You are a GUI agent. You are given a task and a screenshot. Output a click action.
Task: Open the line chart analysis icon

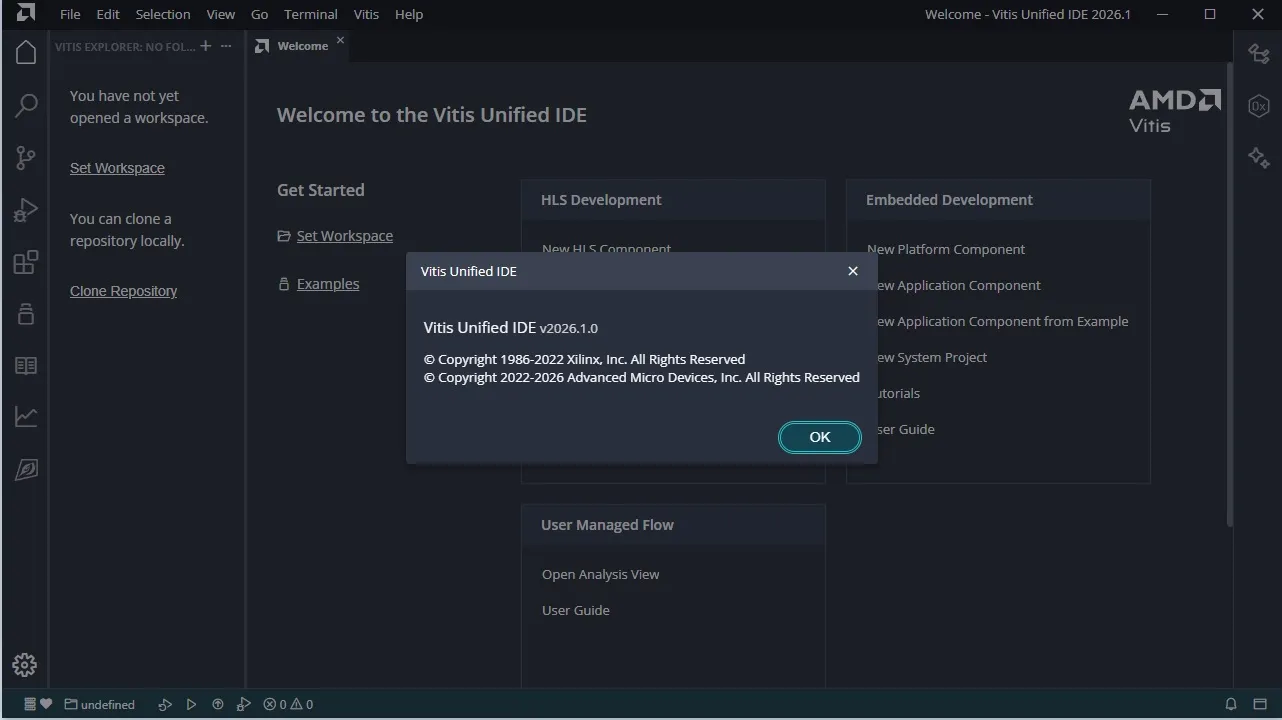point(26,417)
